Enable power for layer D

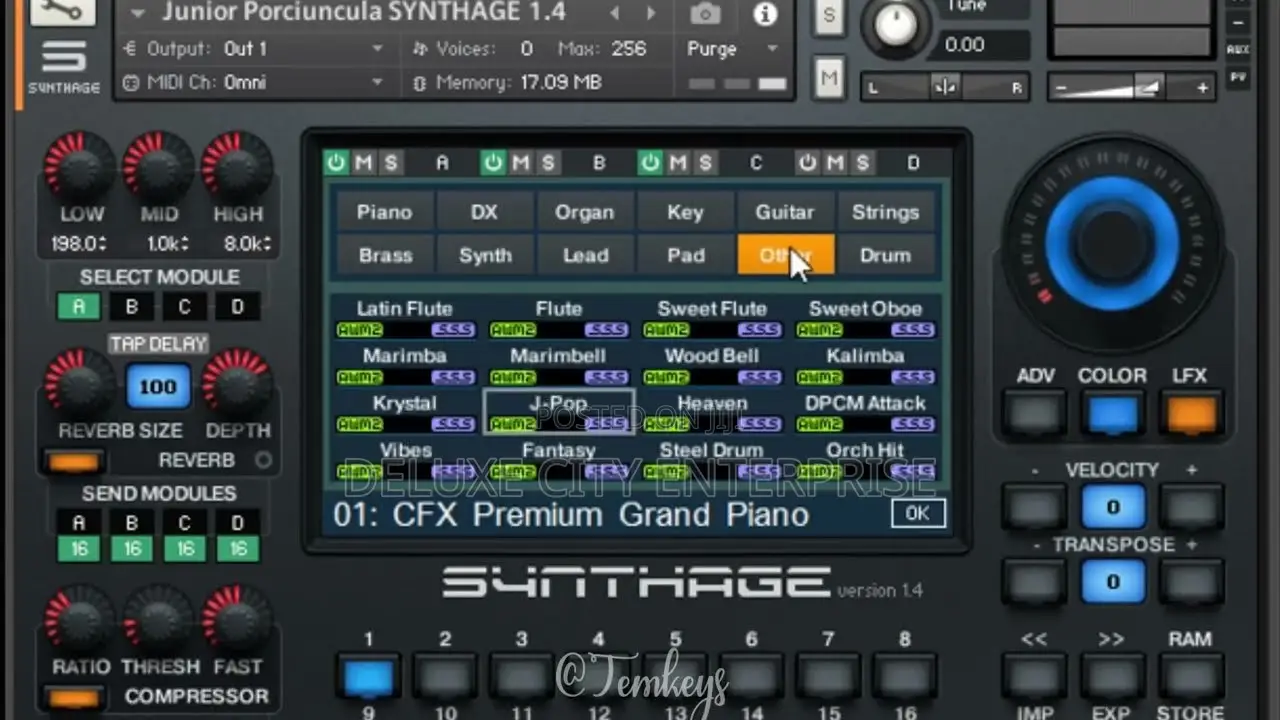click(808, 162)
